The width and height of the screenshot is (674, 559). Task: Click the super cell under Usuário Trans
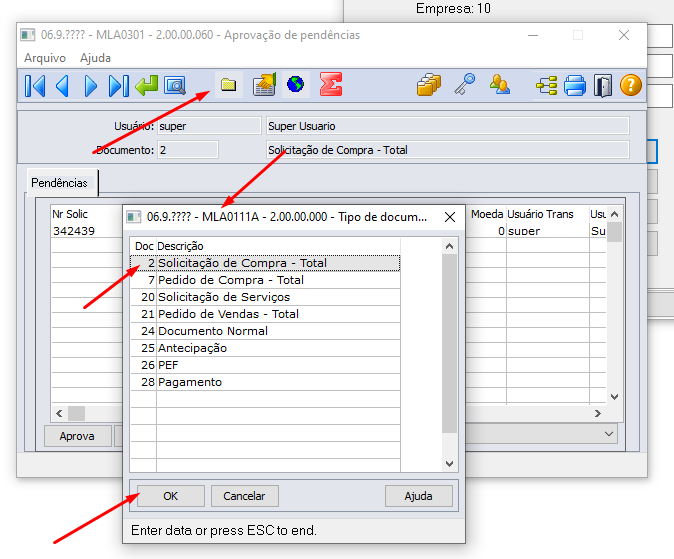pos(547,231)
